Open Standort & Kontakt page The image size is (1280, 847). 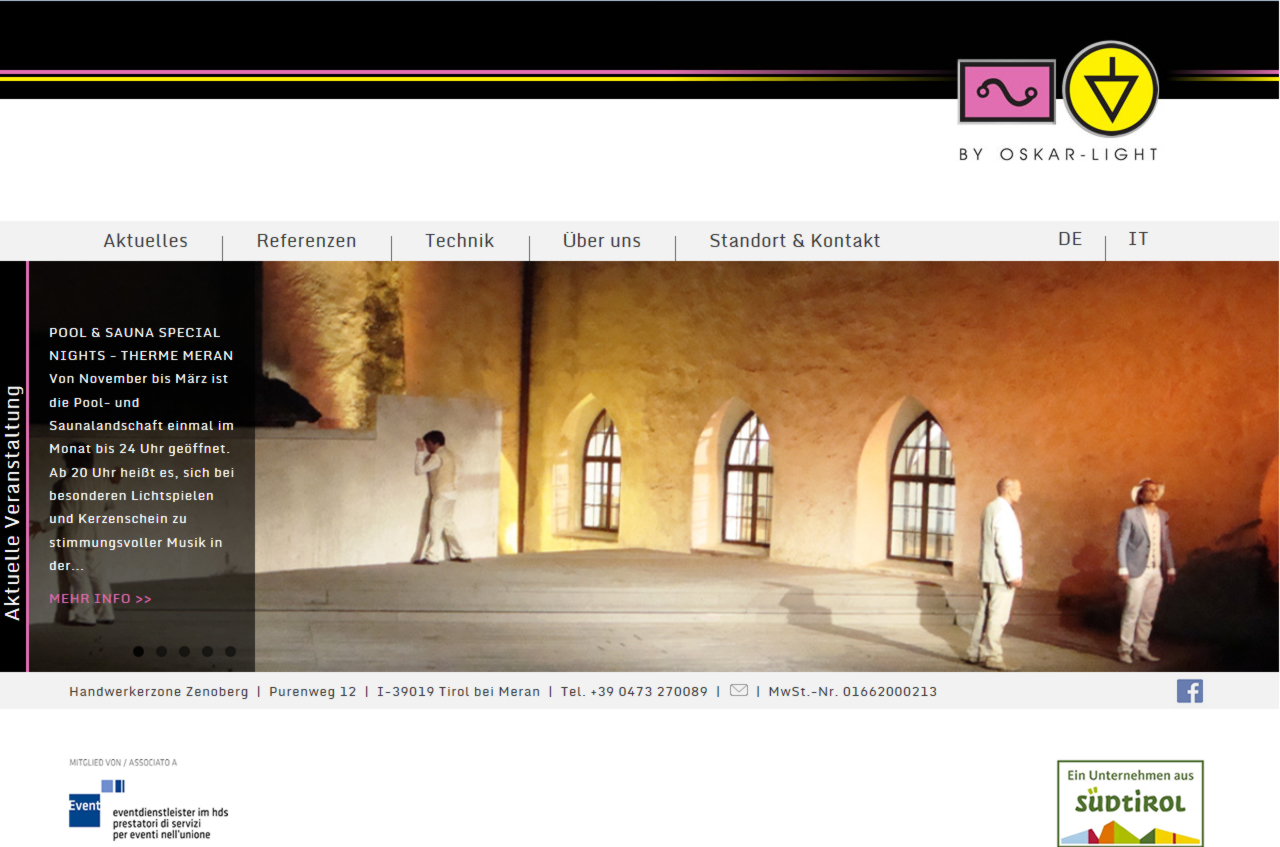point(795,241)
